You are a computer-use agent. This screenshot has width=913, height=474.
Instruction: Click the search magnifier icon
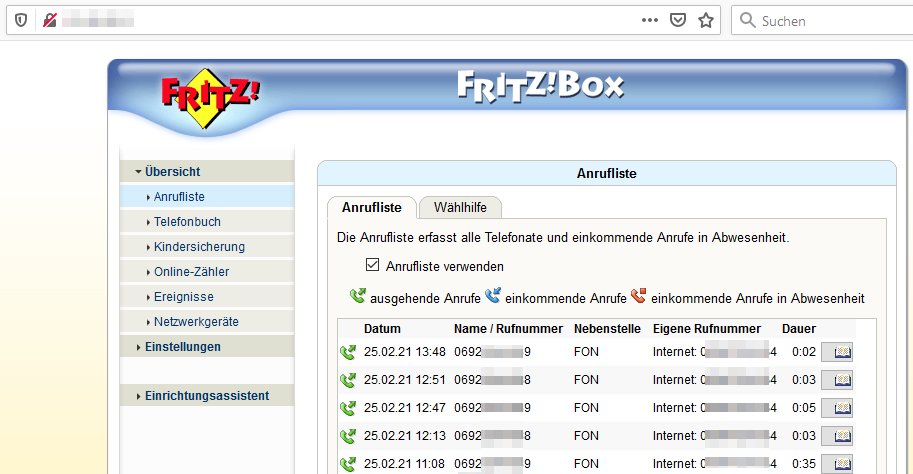pos(747,20)
